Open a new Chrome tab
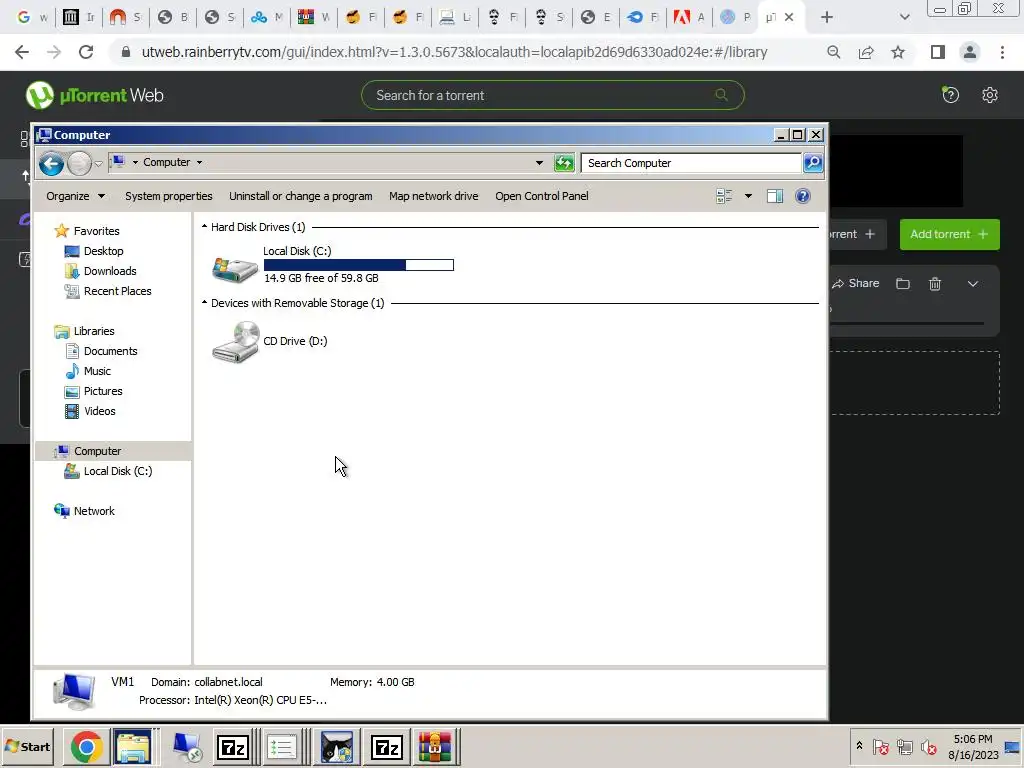The image size is (1024, 768). [826, 17]
